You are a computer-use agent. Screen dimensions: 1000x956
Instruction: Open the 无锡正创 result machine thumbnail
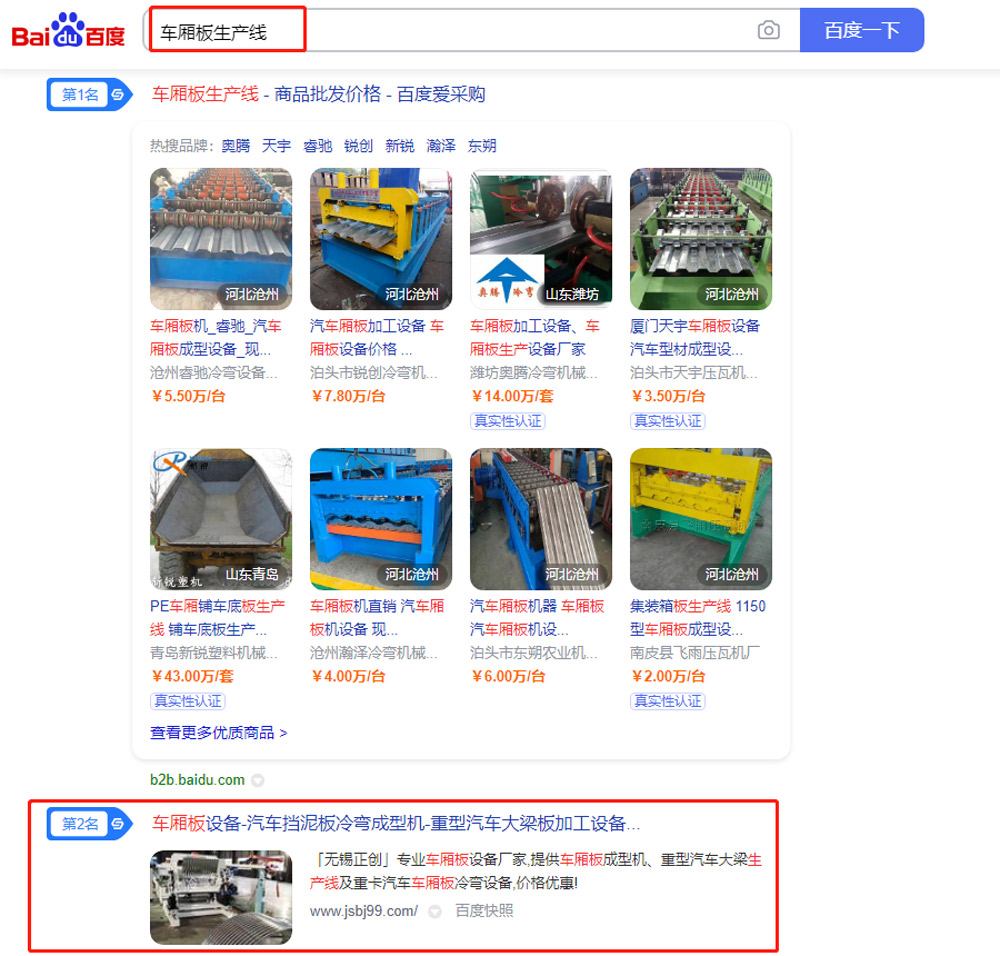click(x=221, y=897)
